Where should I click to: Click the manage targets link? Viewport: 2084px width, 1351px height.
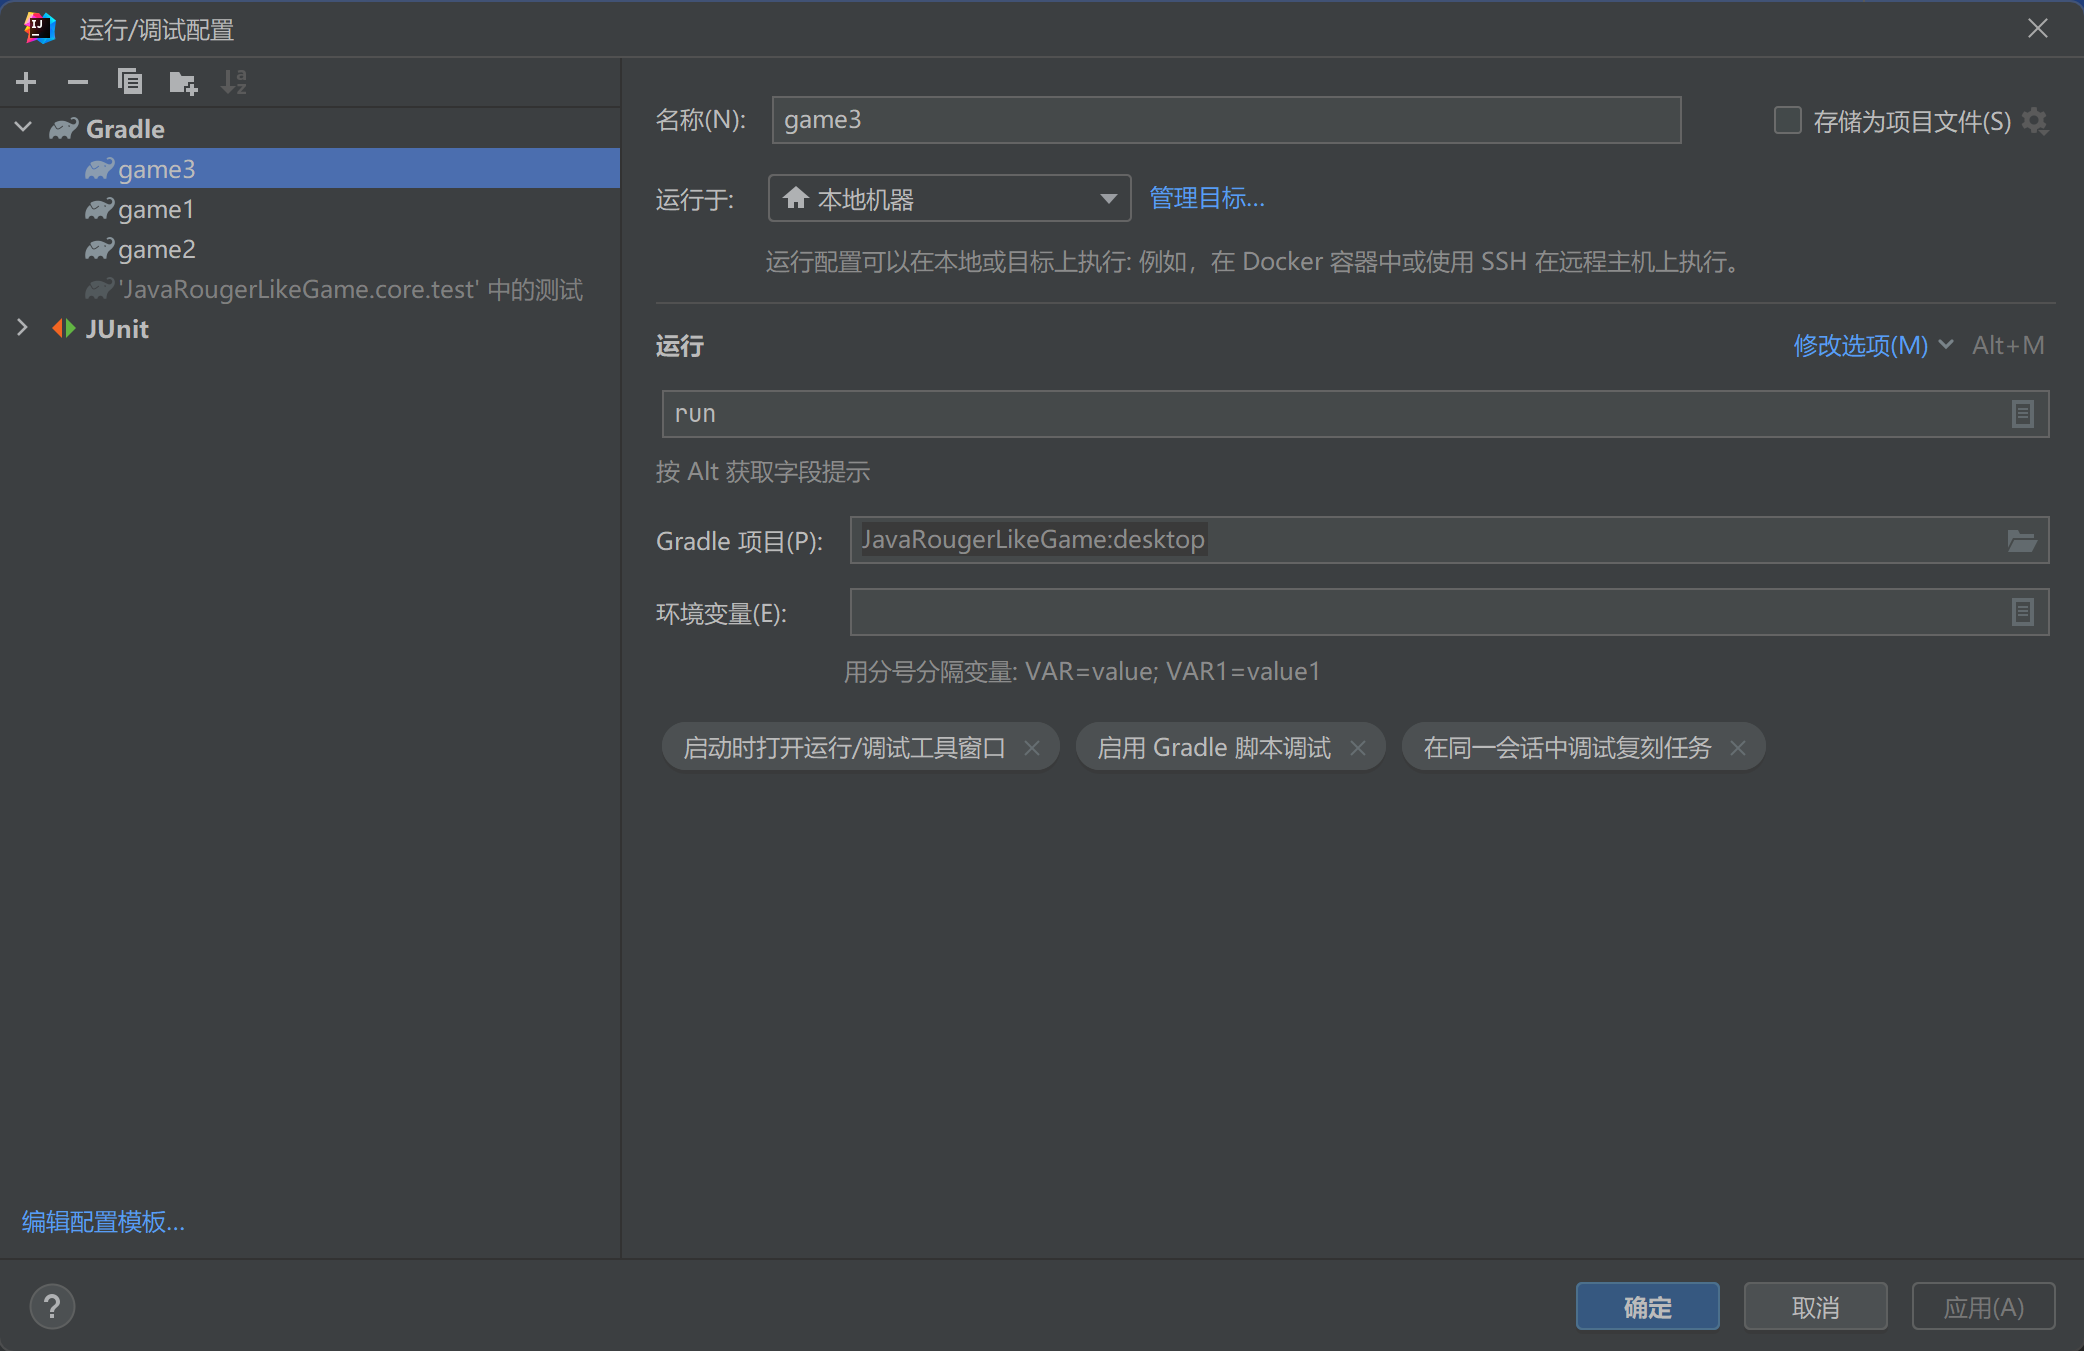click(x=1207, y=198)
